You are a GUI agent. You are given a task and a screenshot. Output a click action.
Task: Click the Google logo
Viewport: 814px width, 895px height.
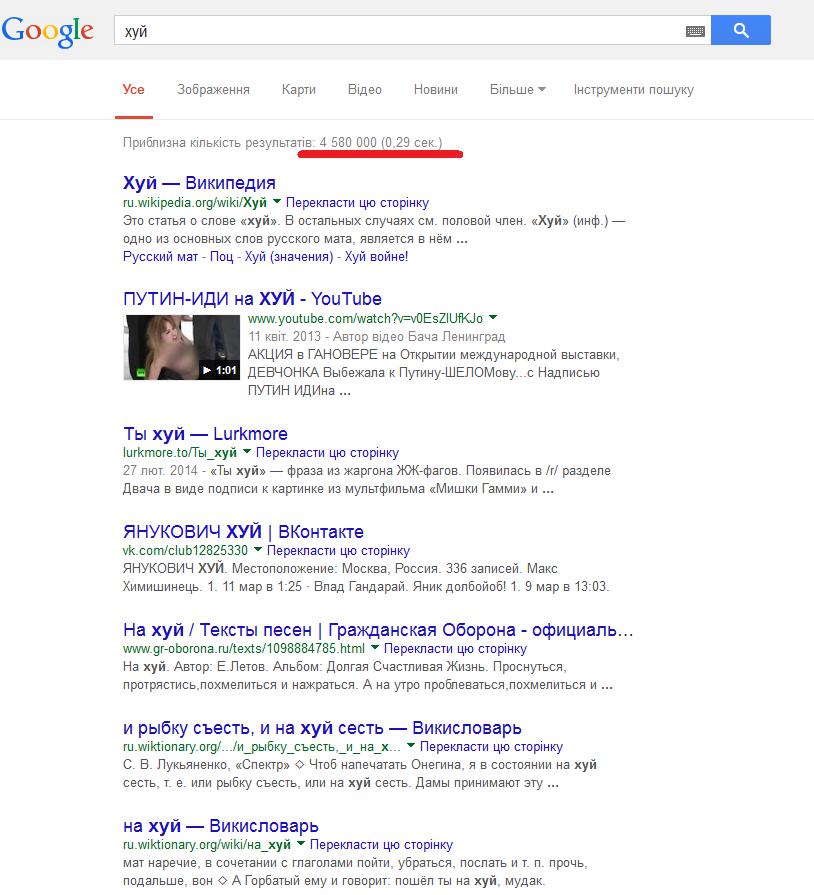click(47, 31)
